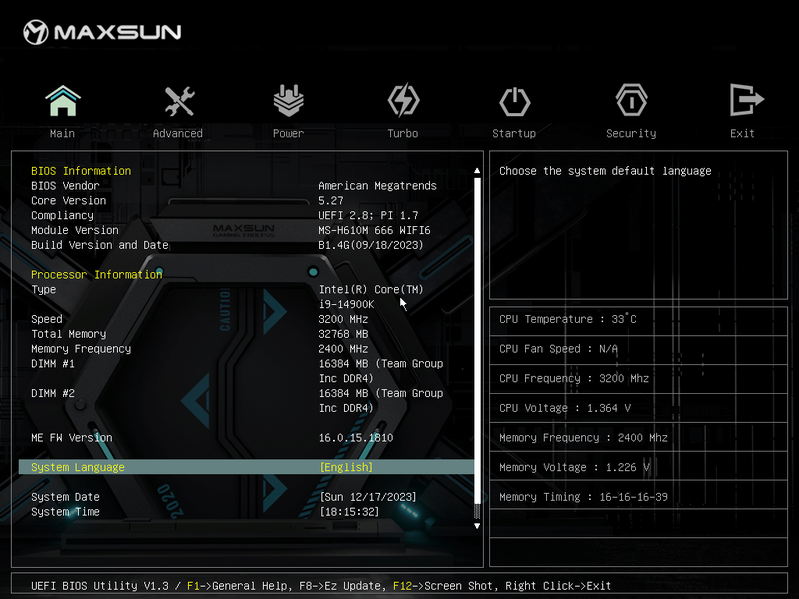Click the vertical scrollbar track
Viewport: 799px width, 599px height.
(x=477, y=348)
